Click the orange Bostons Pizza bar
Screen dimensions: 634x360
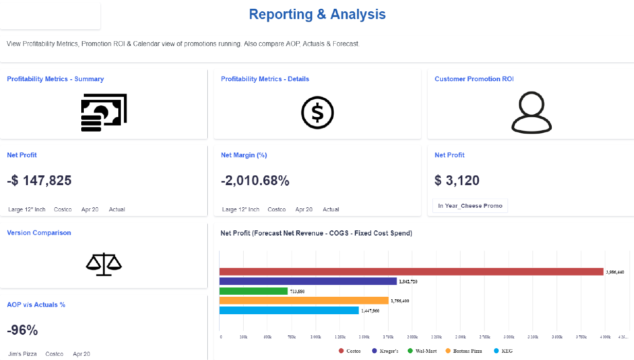(x=304, y=301)
